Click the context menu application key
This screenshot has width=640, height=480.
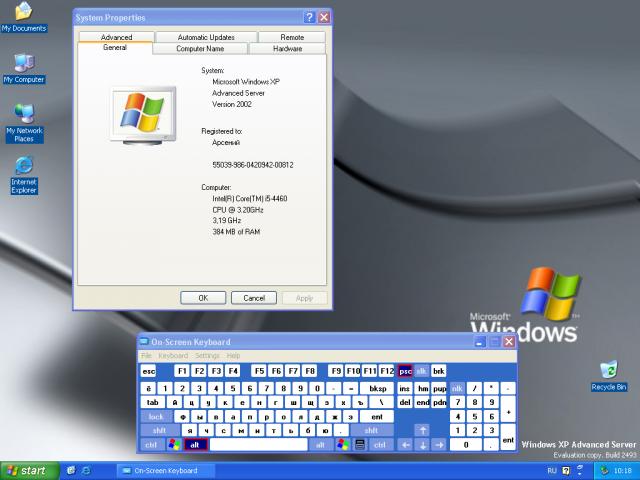(x=360, y=444)
